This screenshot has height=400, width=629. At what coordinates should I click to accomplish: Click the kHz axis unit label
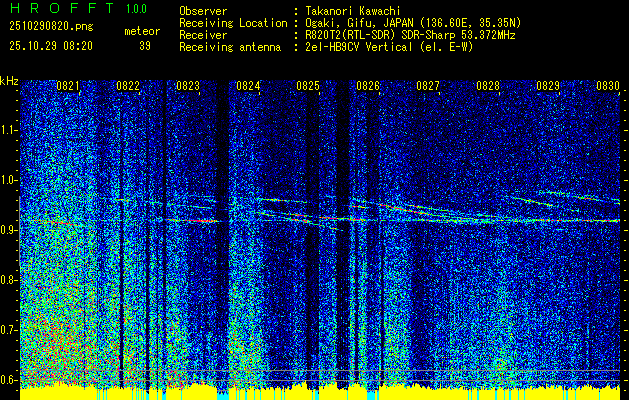9,81
